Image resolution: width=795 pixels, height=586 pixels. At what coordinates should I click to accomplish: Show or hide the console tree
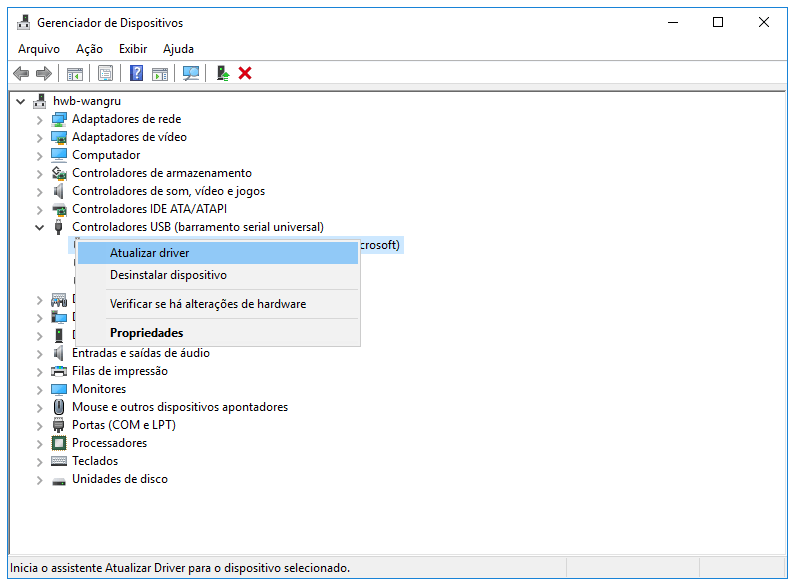click(75, 74)
